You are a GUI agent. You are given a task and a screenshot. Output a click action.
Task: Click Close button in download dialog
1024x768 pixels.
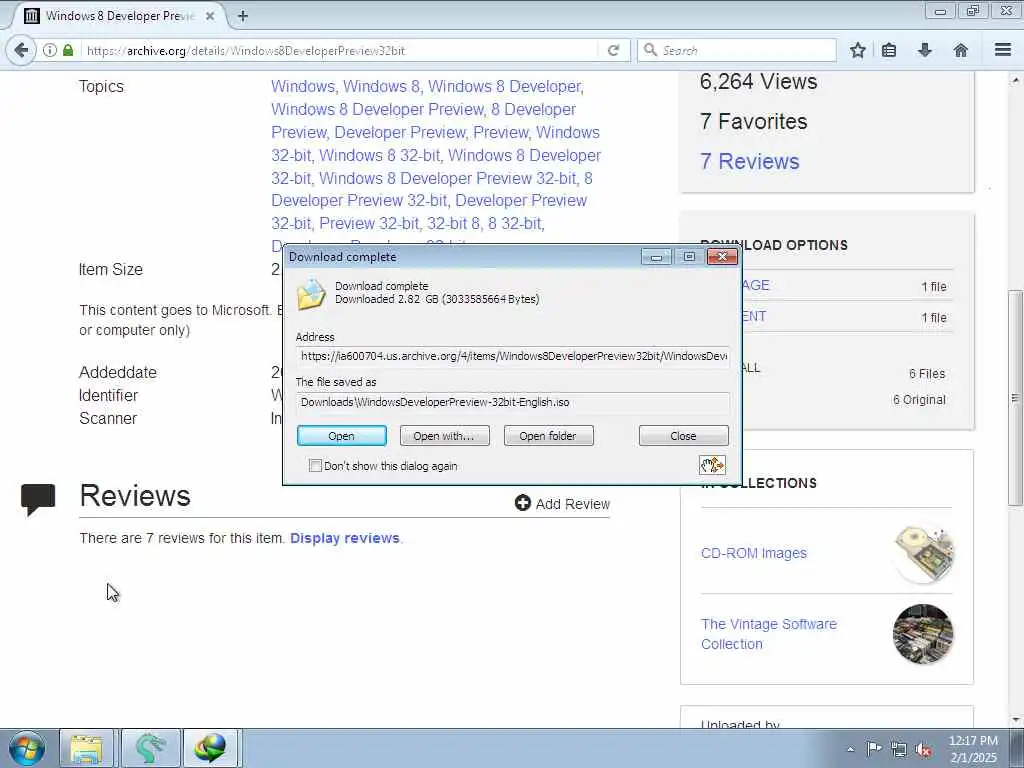pos(683,436)
